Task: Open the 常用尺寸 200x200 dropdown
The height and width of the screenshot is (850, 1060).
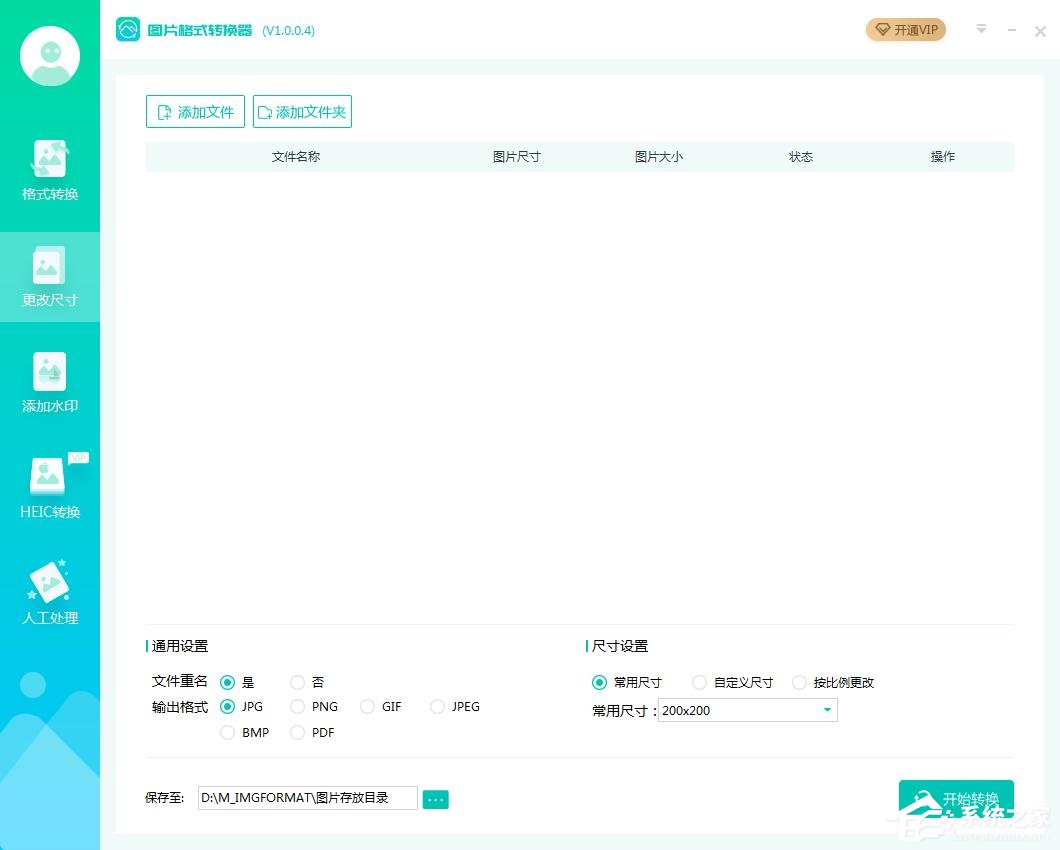Action: pos(745,710)
